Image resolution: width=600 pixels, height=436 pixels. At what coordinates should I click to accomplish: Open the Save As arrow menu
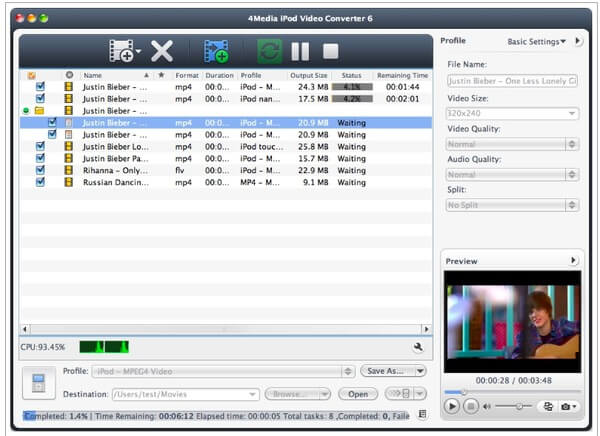(x=420, y=371)
